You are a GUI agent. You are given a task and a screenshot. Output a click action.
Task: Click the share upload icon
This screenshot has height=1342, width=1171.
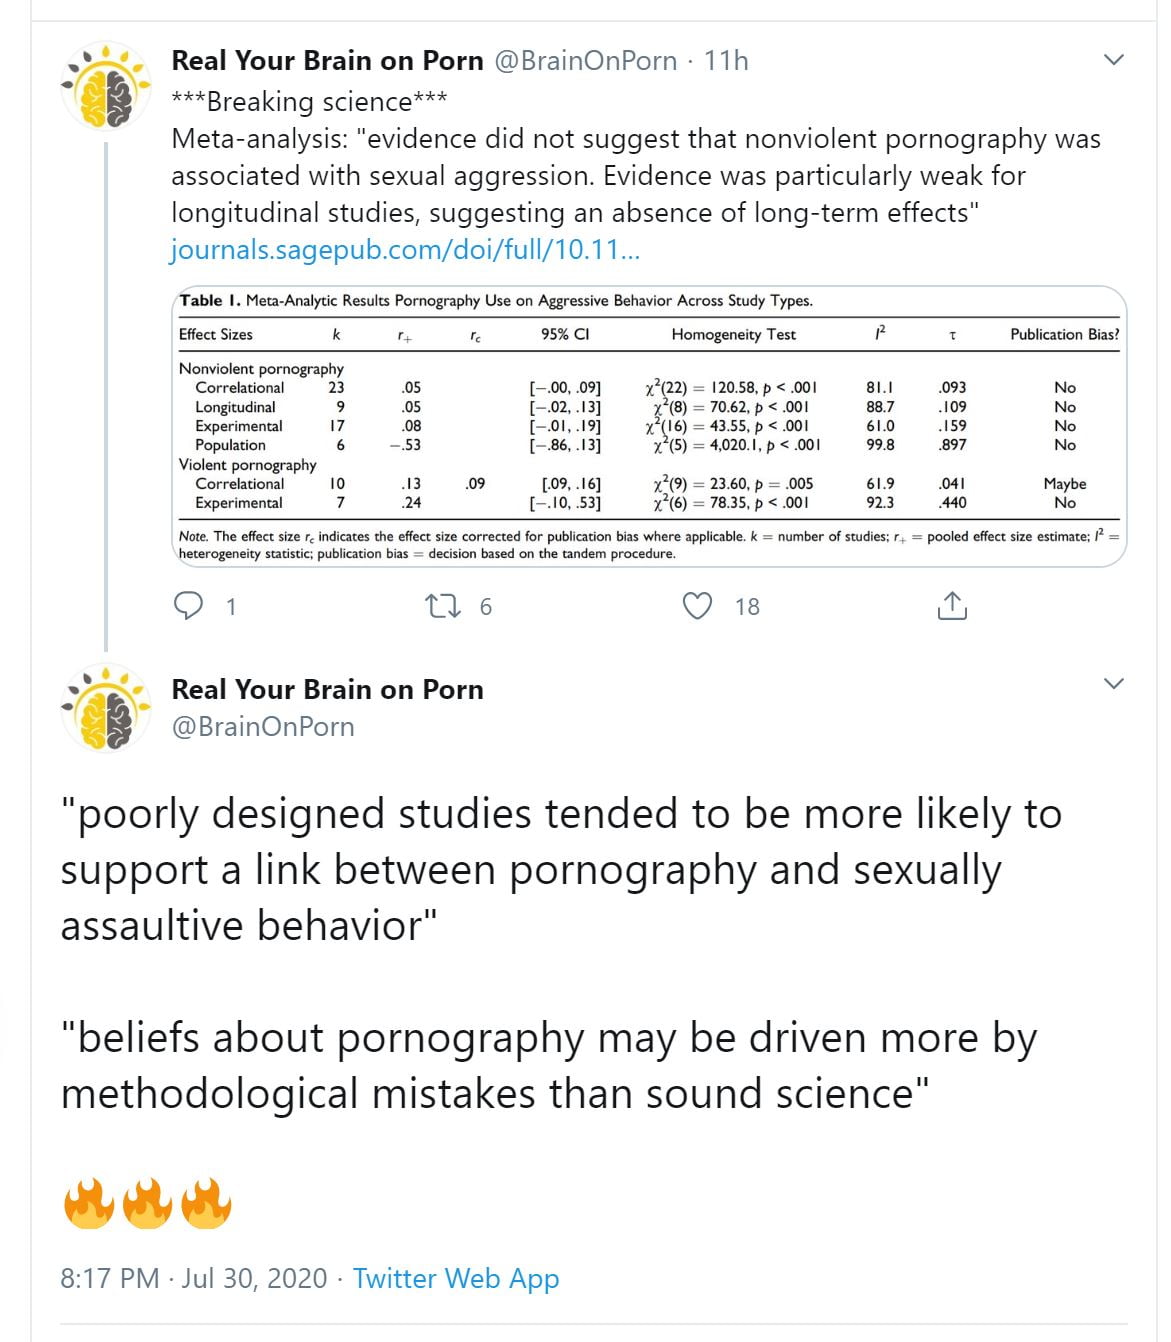(x=952, y=606)
